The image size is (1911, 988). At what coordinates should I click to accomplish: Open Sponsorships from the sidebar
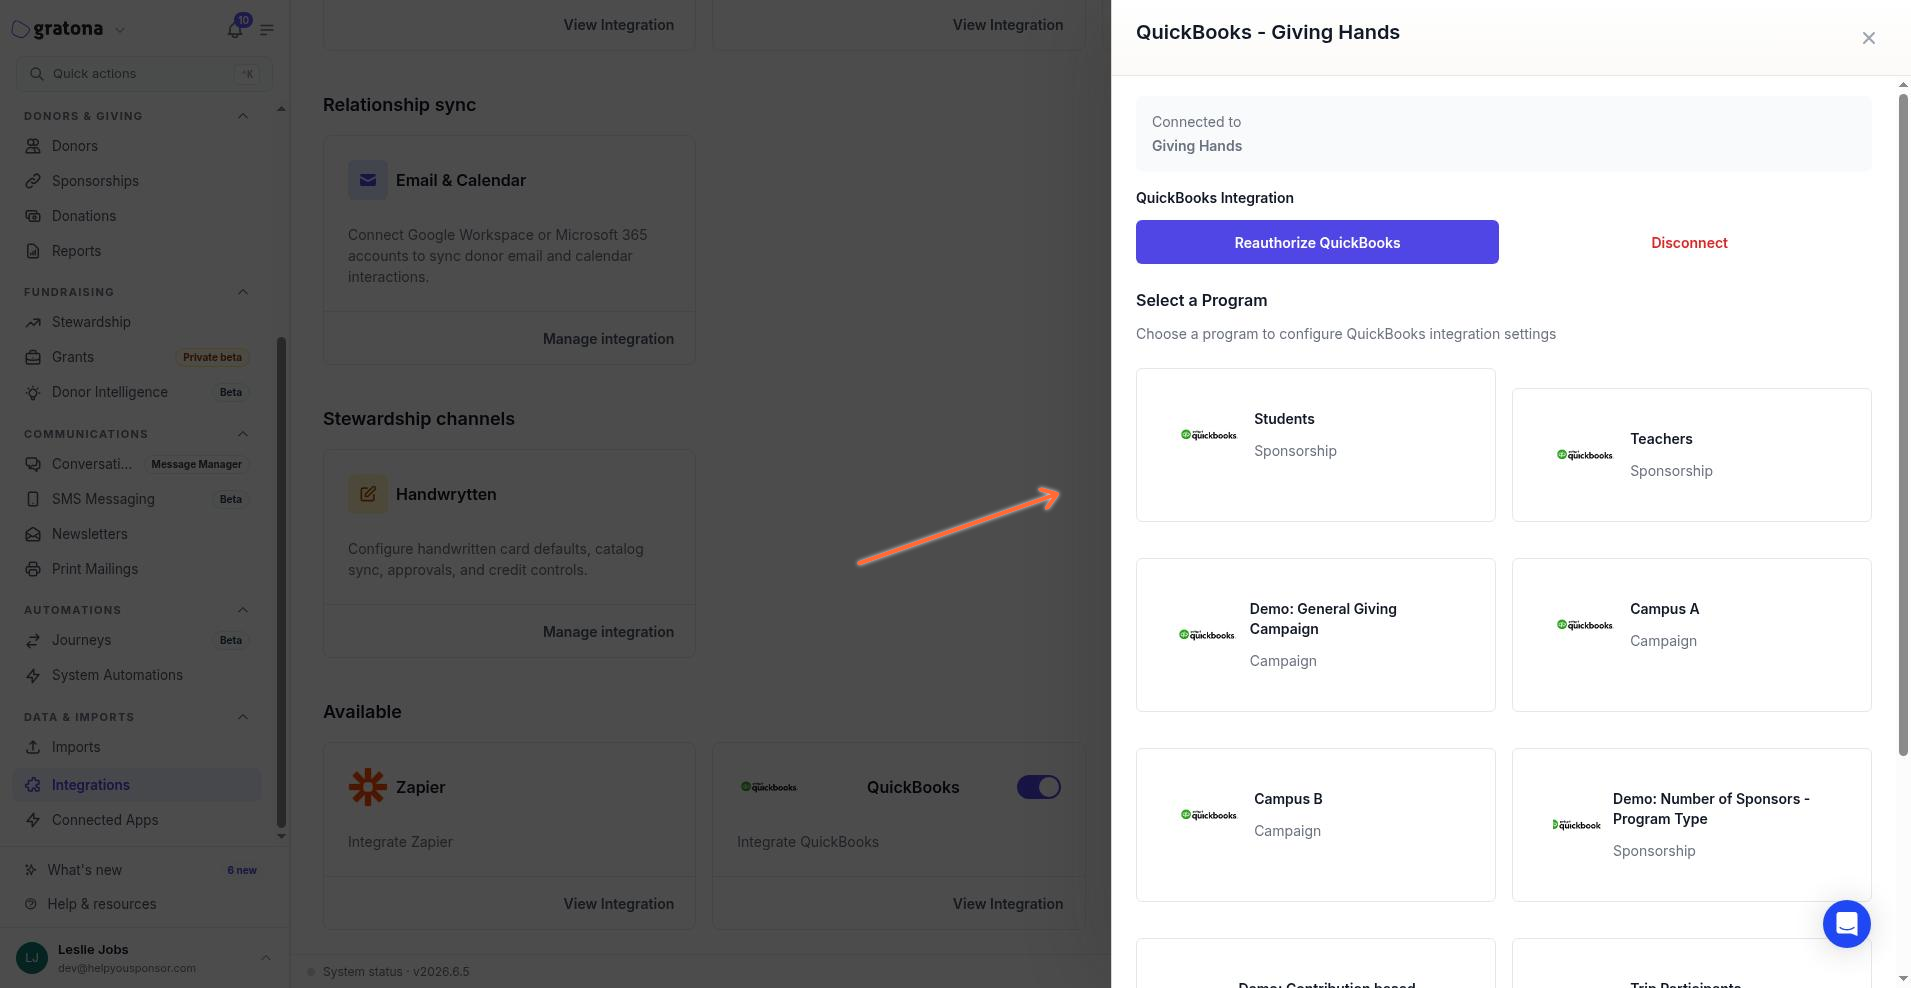point(95,181)
